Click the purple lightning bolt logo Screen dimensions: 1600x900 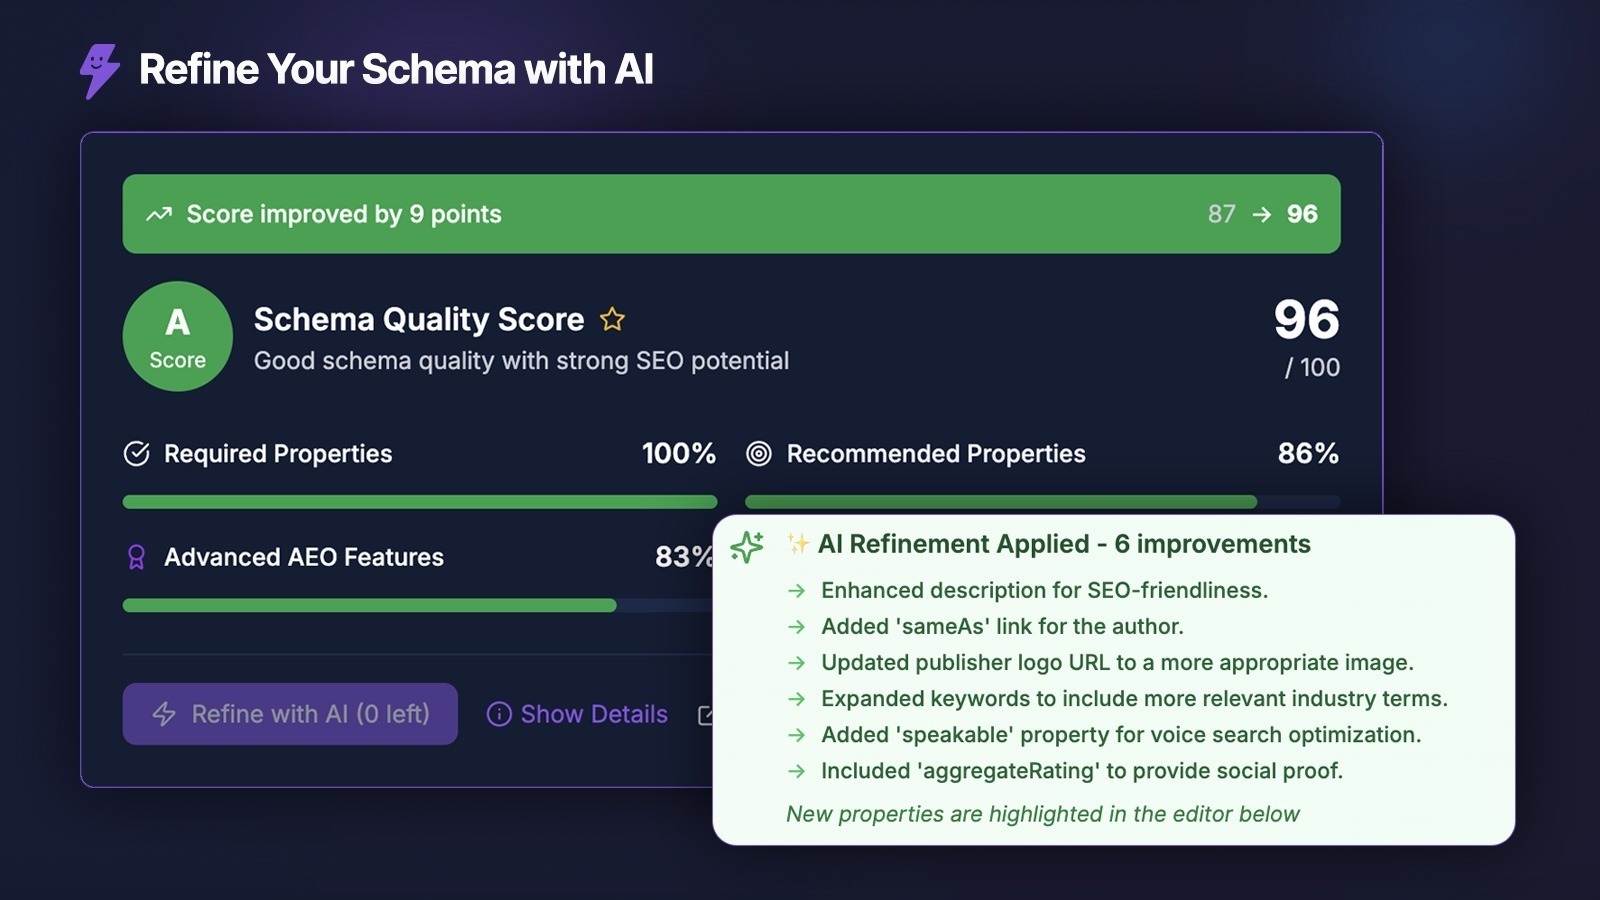pyautogui.click(x=99, y=70)
